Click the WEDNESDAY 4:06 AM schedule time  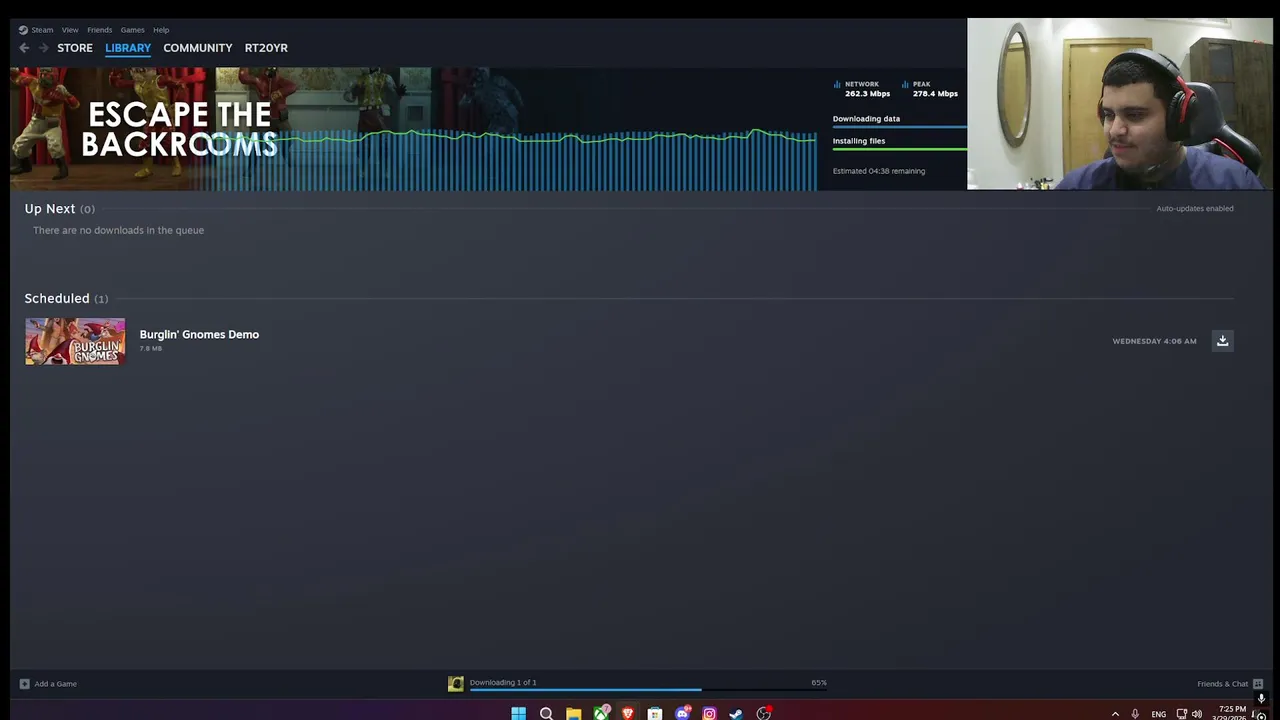tap(1154, 341)
